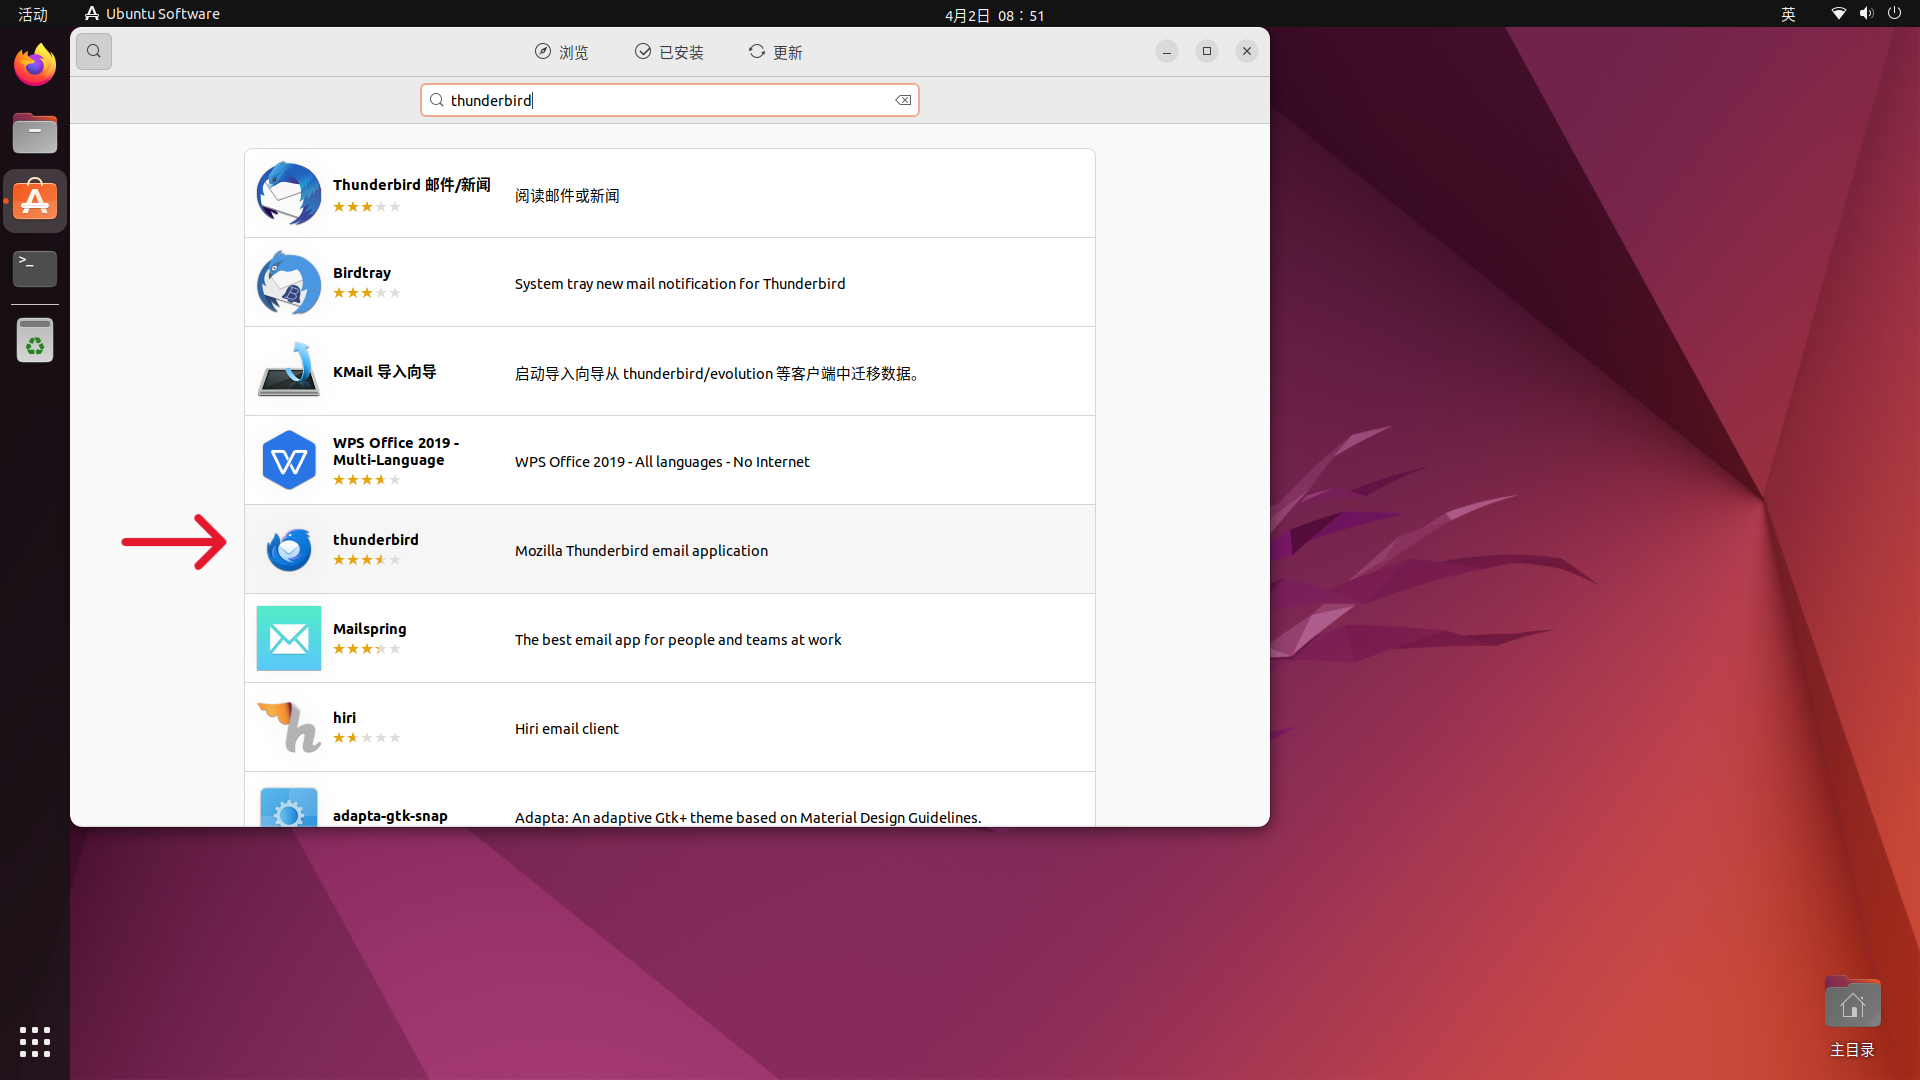
Task: Open the 浏览 (Browse) tab
Action: [561, 52]
